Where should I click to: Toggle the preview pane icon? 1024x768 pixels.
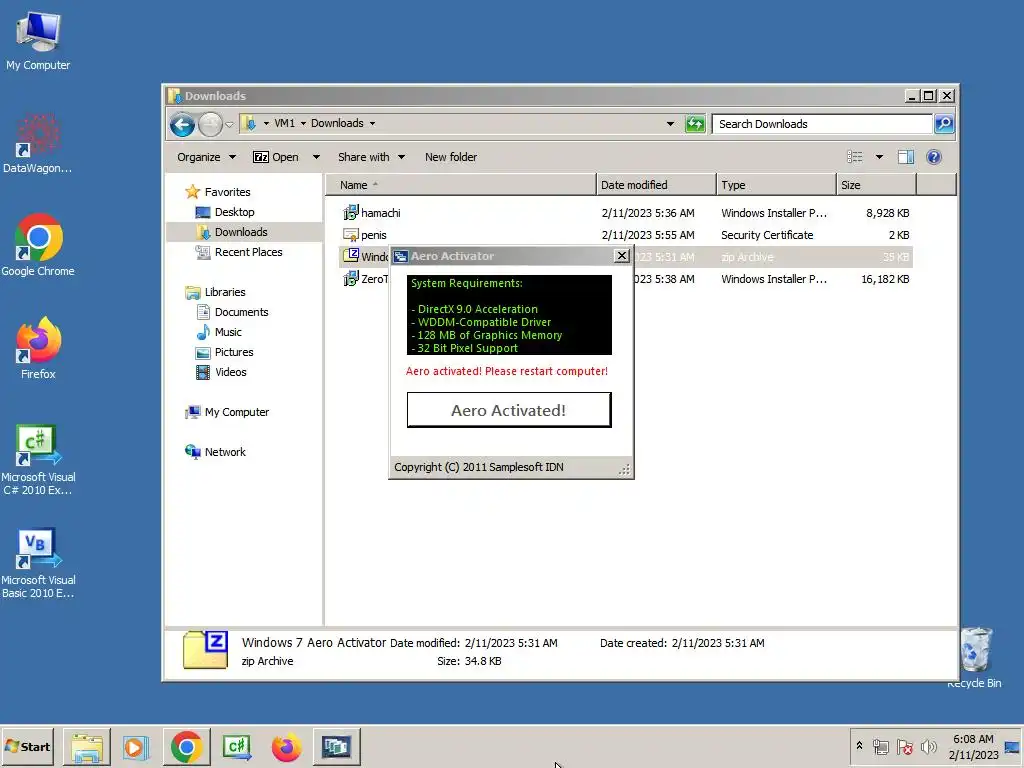pyautogui.click(x=905, y=157)
